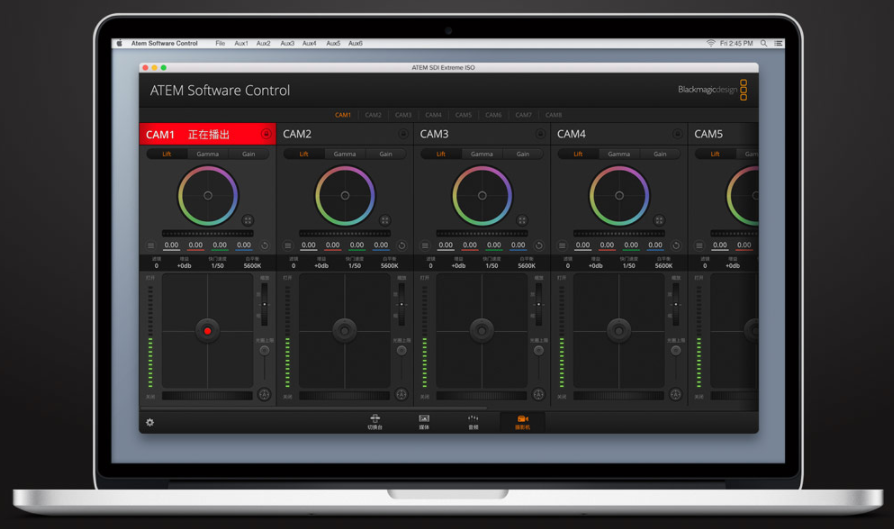Click CAM3 auto focus A button
Screen dimensions: 894x529
coord(538,394)
